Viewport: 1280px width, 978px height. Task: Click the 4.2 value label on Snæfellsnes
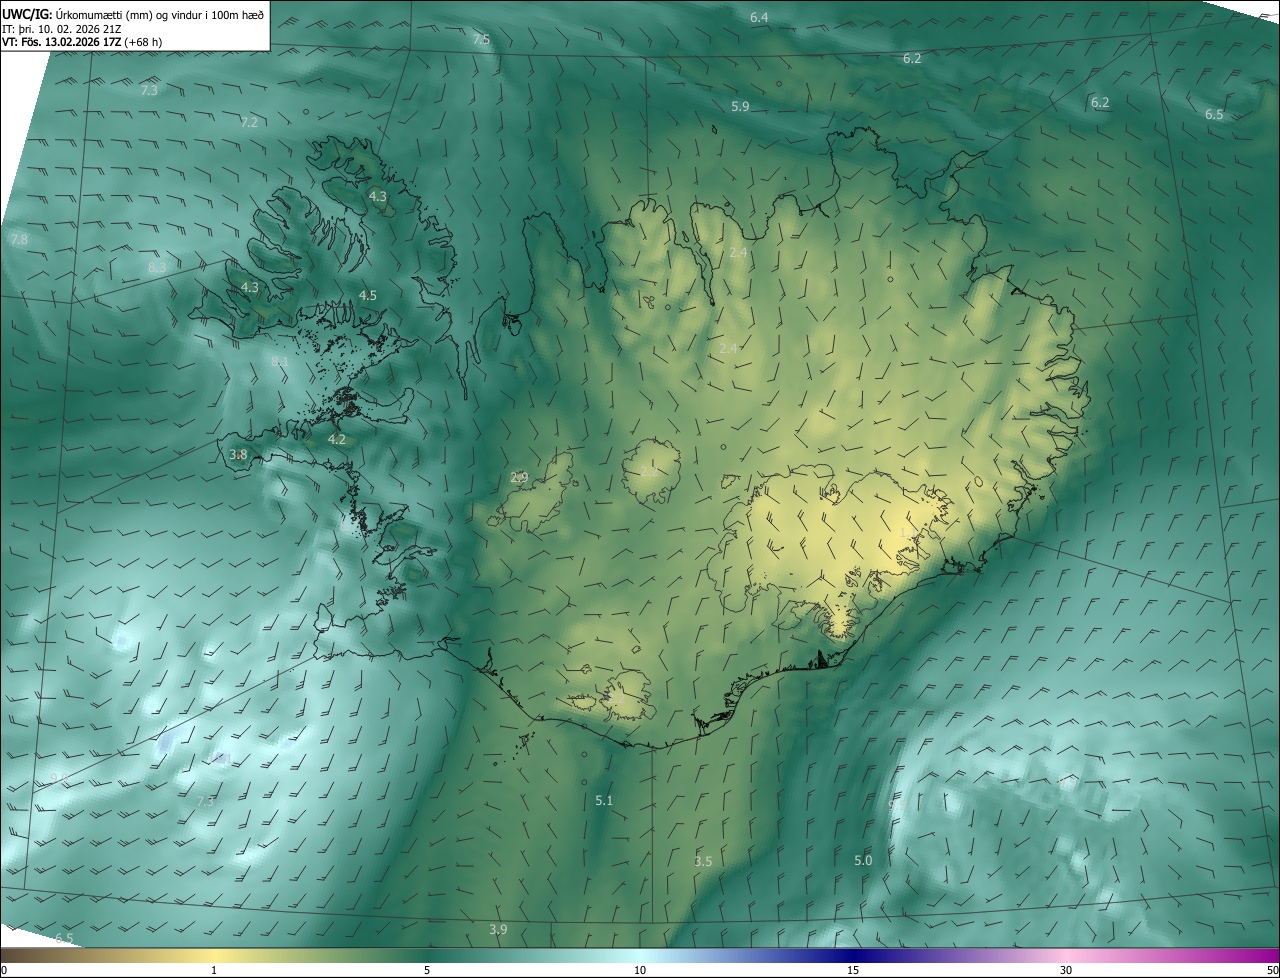click(x=337, y=439)
